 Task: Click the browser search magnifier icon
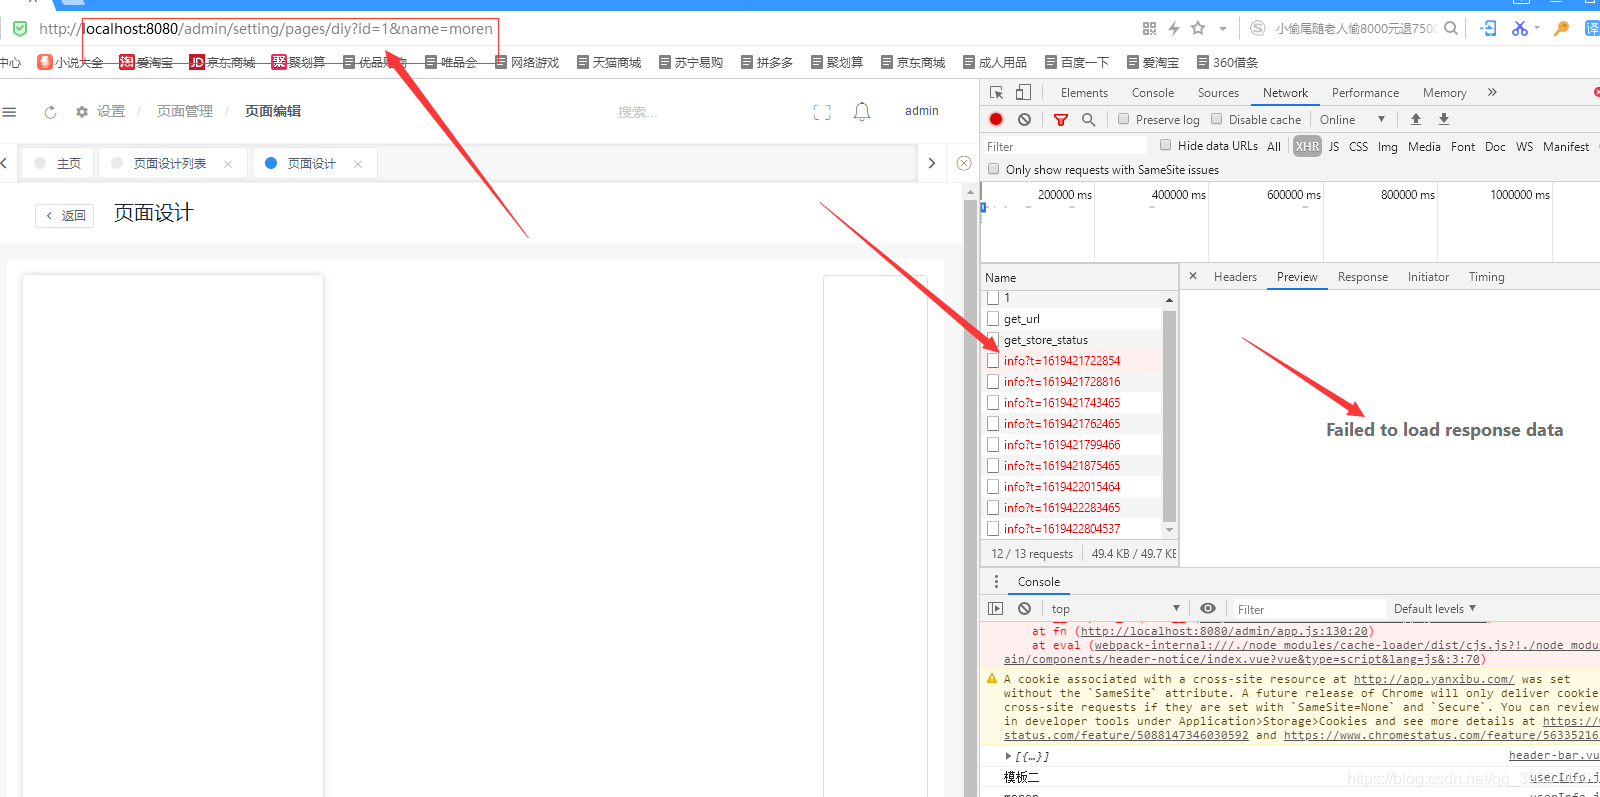point(1451,28)
